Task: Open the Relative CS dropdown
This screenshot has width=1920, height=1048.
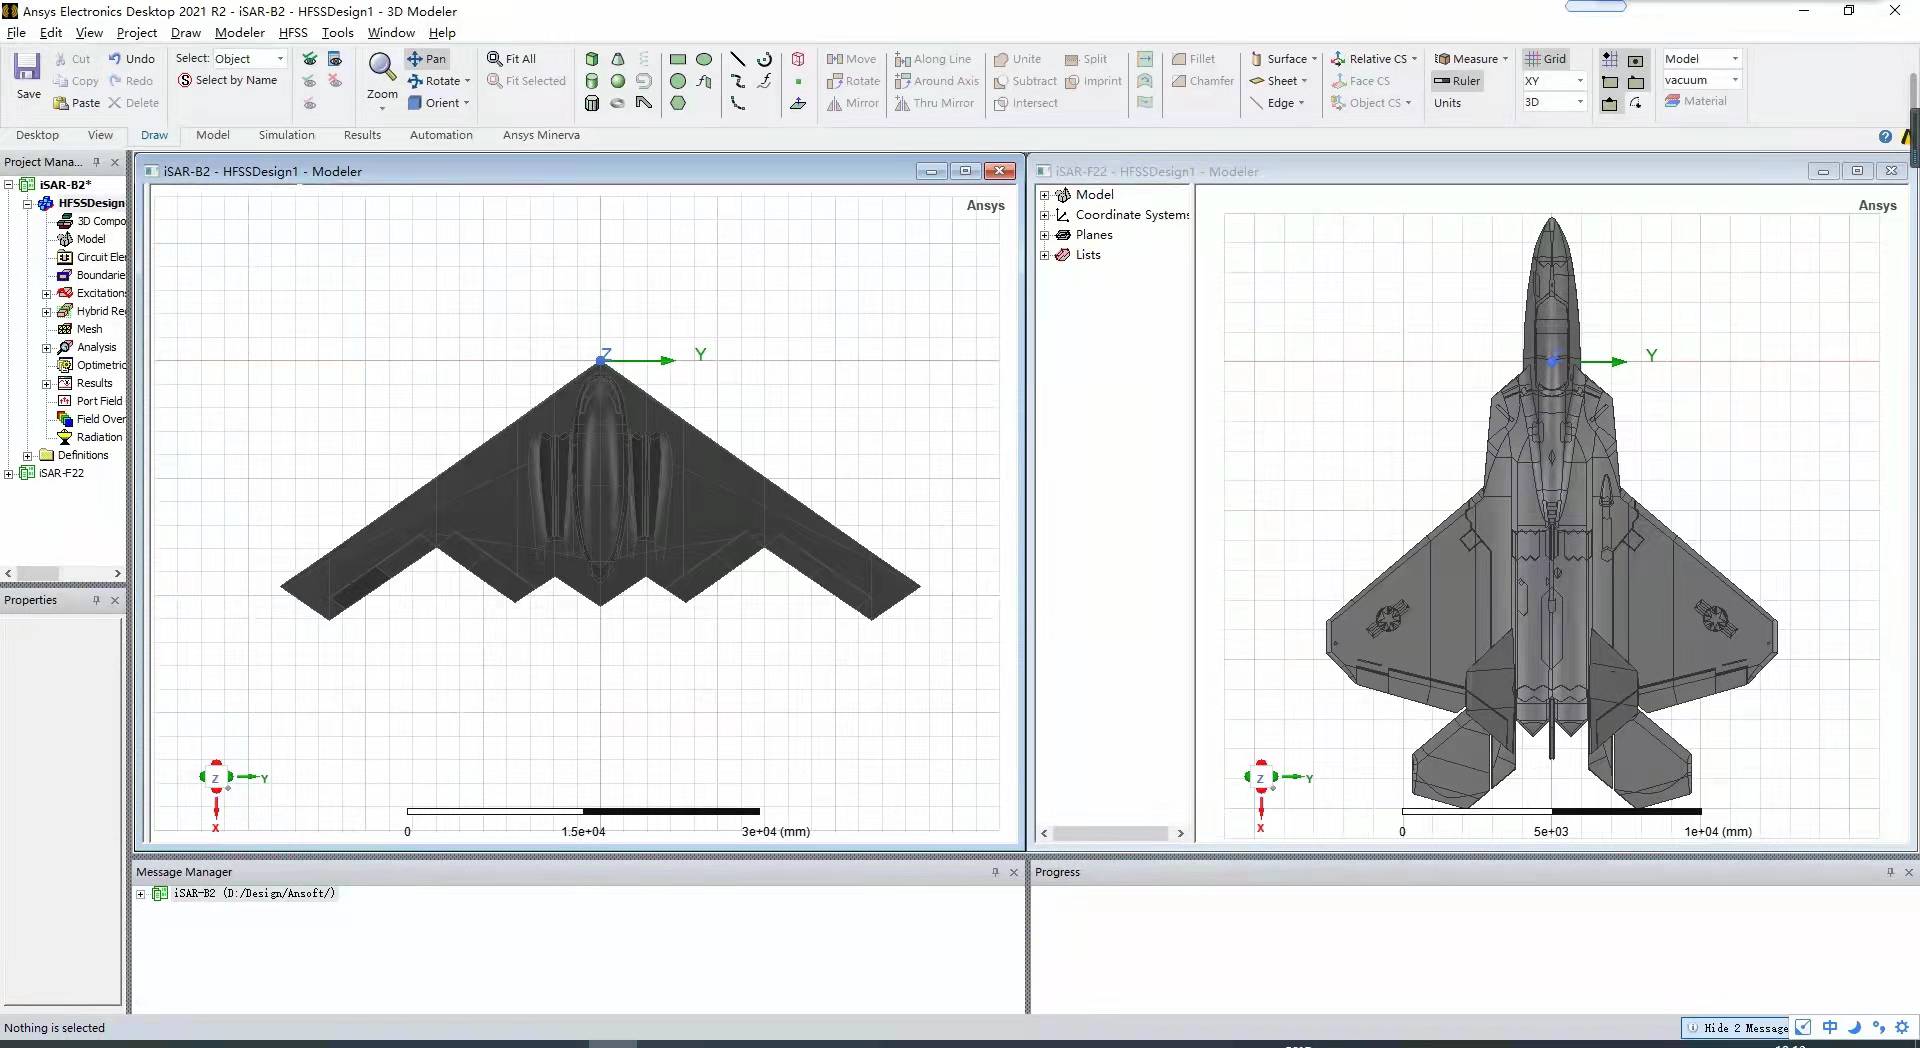Action: pos(1374,59)
